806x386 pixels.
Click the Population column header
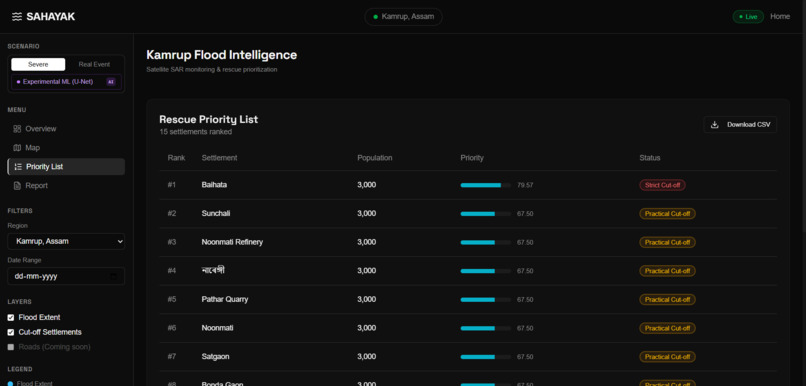375,158
